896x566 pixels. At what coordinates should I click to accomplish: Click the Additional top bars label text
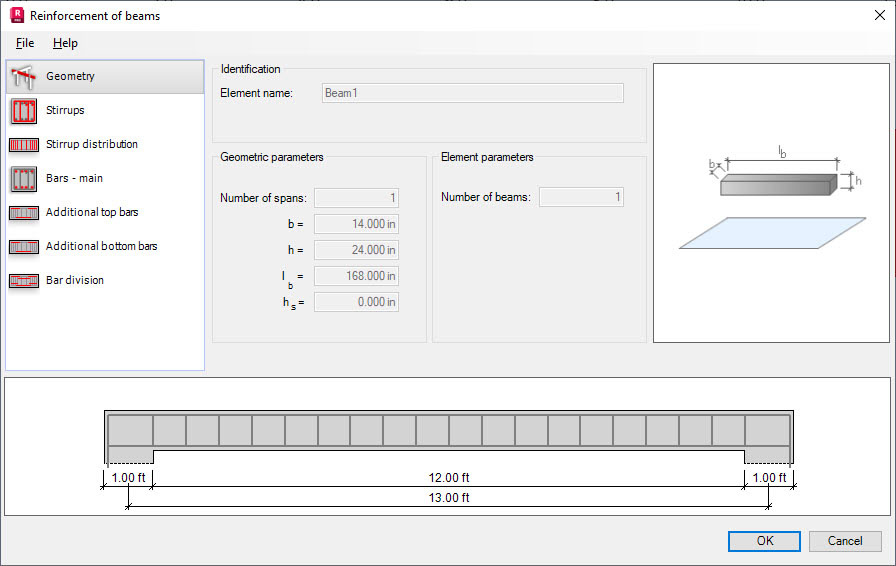tap(92, 212)
